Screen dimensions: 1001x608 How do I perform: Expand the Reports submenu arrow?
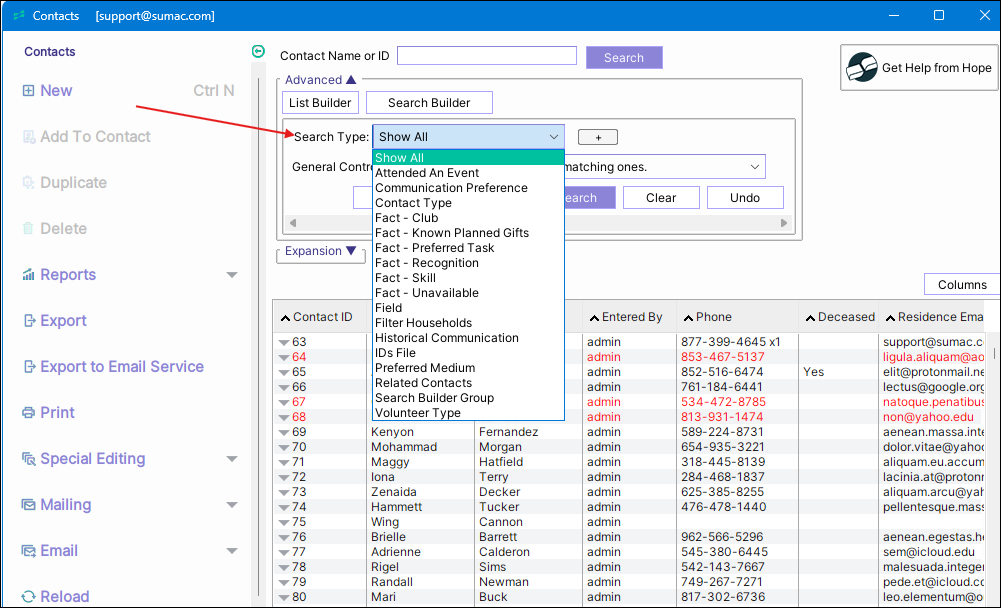232,275
